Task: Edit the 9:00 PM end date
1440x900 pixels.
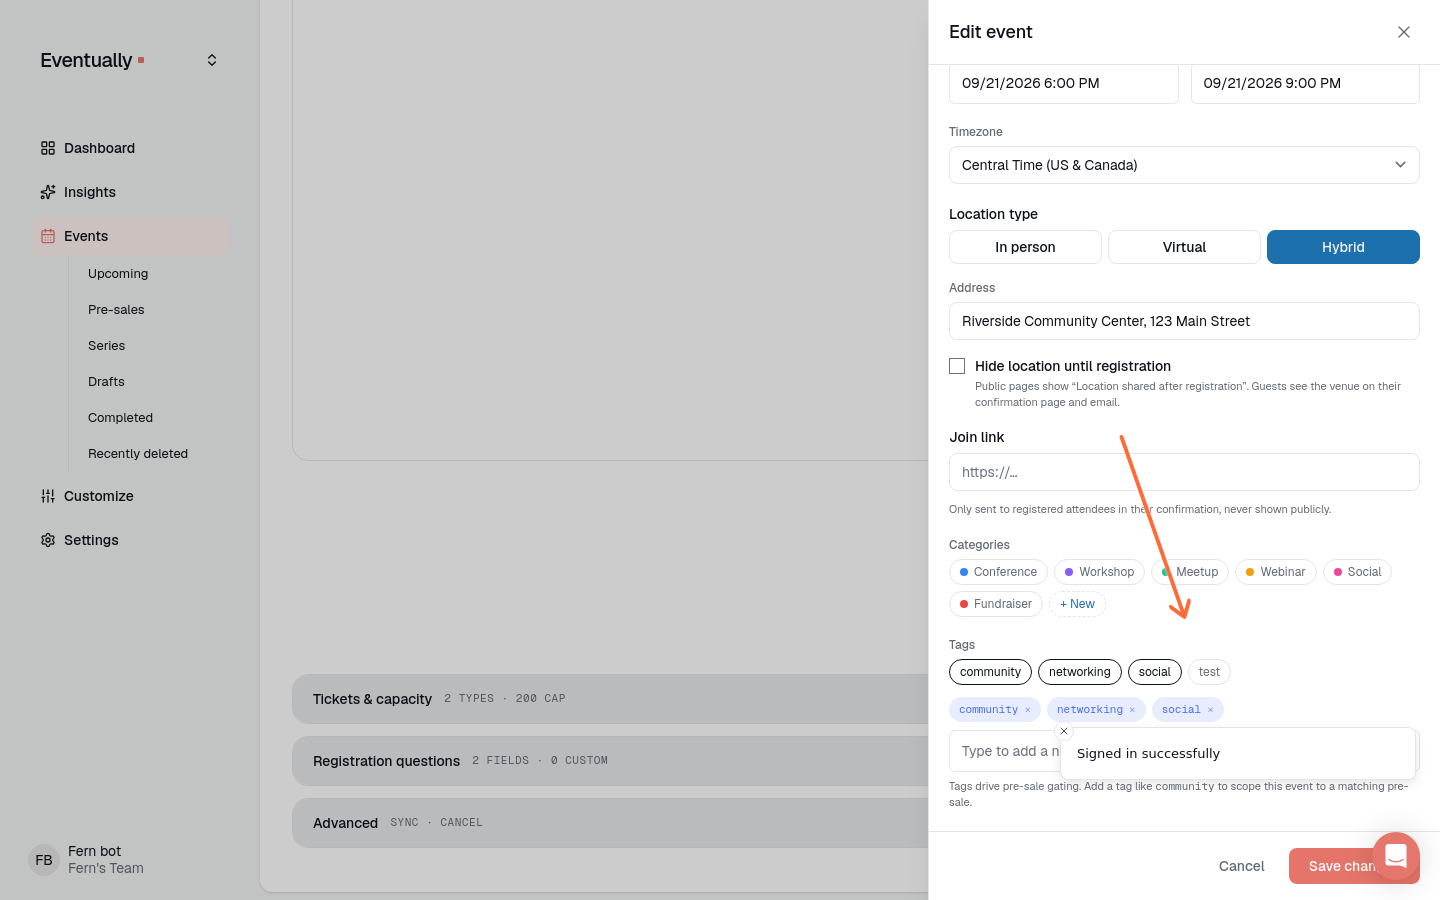Action: [x=1305, y=83]
